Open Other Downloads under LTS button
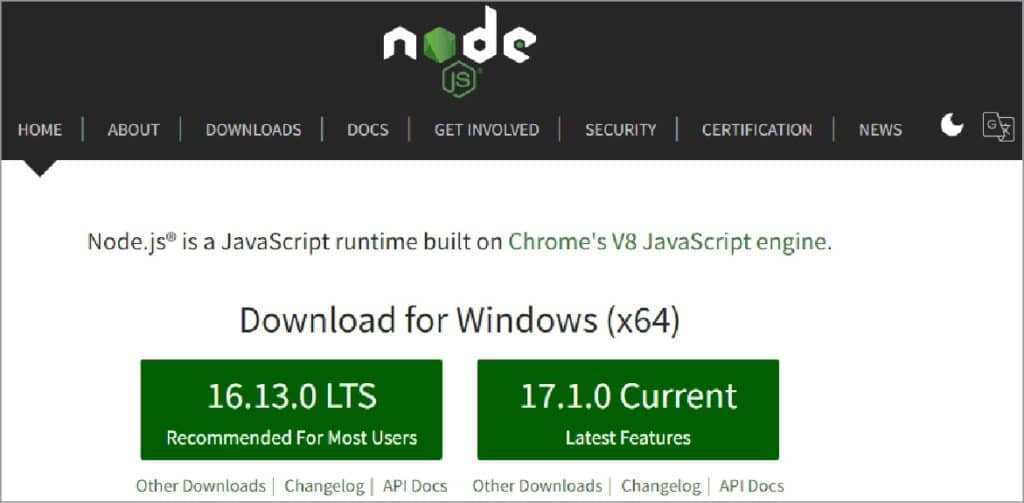This screenshot has height=503, width=1024. click(201, 486)
